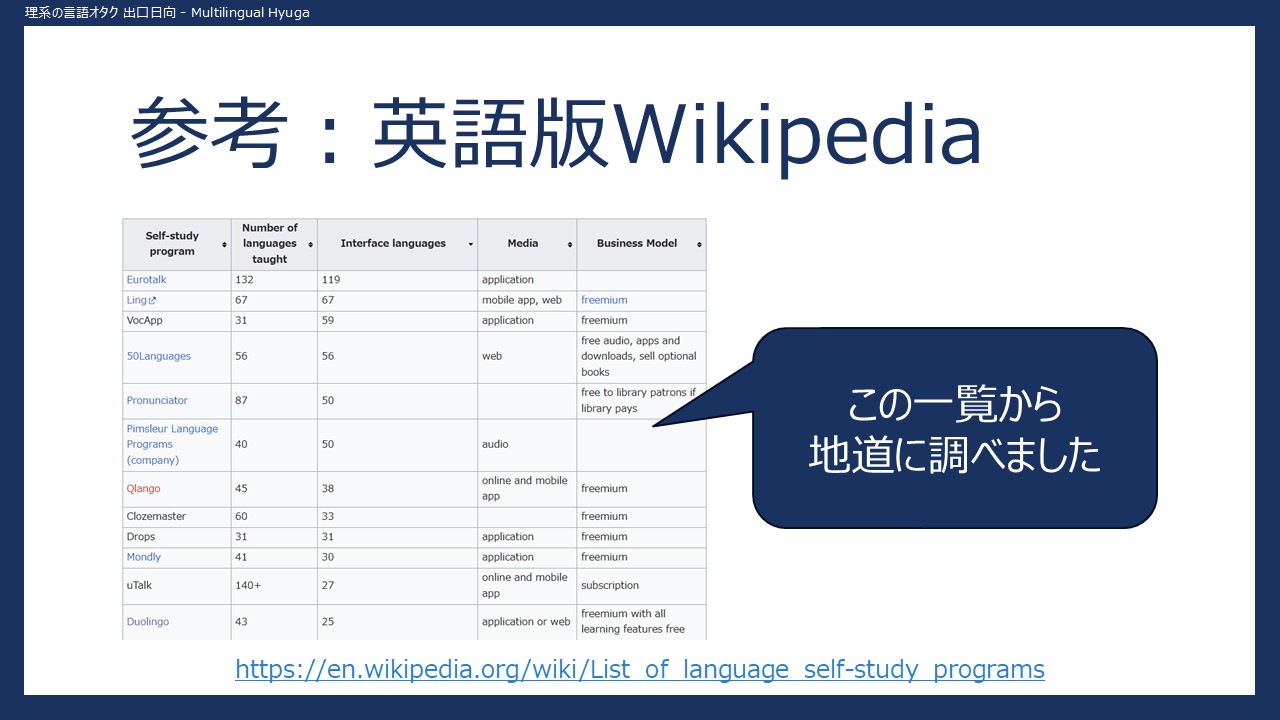Screen dimensions: 1280x720
Task: Open the Pronunciator link
Action: coord(157,400)
